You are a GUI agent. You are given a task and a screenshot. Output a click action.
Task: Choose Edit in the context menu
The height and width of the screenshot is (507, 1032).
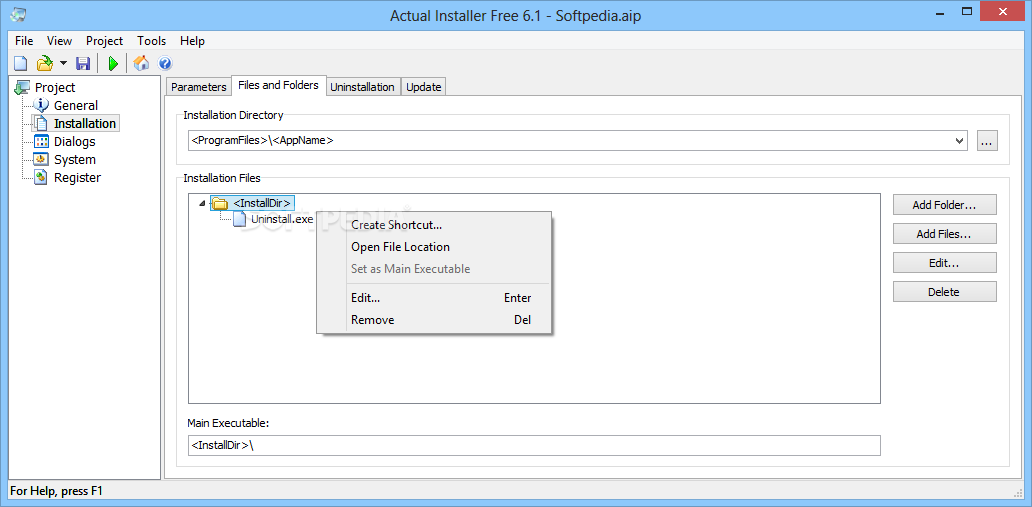tap(434, 298)
